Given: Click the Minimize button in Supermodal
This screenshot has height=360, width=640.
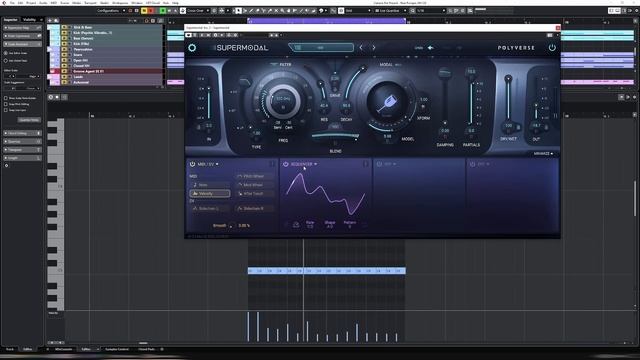Looking at the screenshot, I should tap(543, 153).
